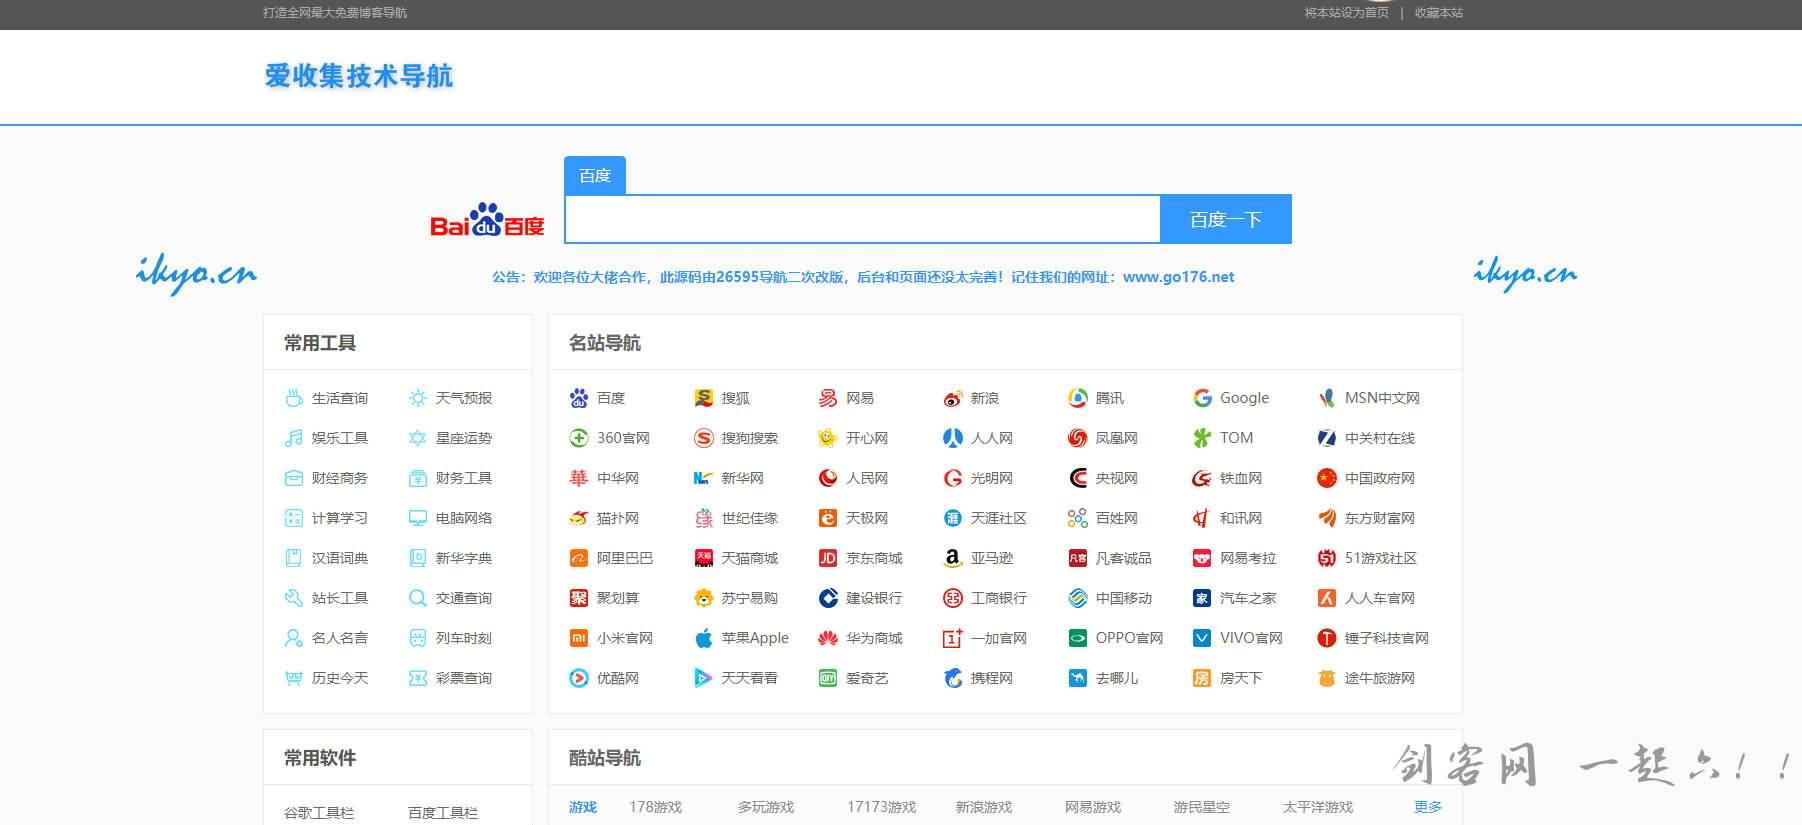Click the 网易 site icon
Image resolution: width=1802 pixels, height=825 pixels.
pyautogui.click(x=828, y=398)
